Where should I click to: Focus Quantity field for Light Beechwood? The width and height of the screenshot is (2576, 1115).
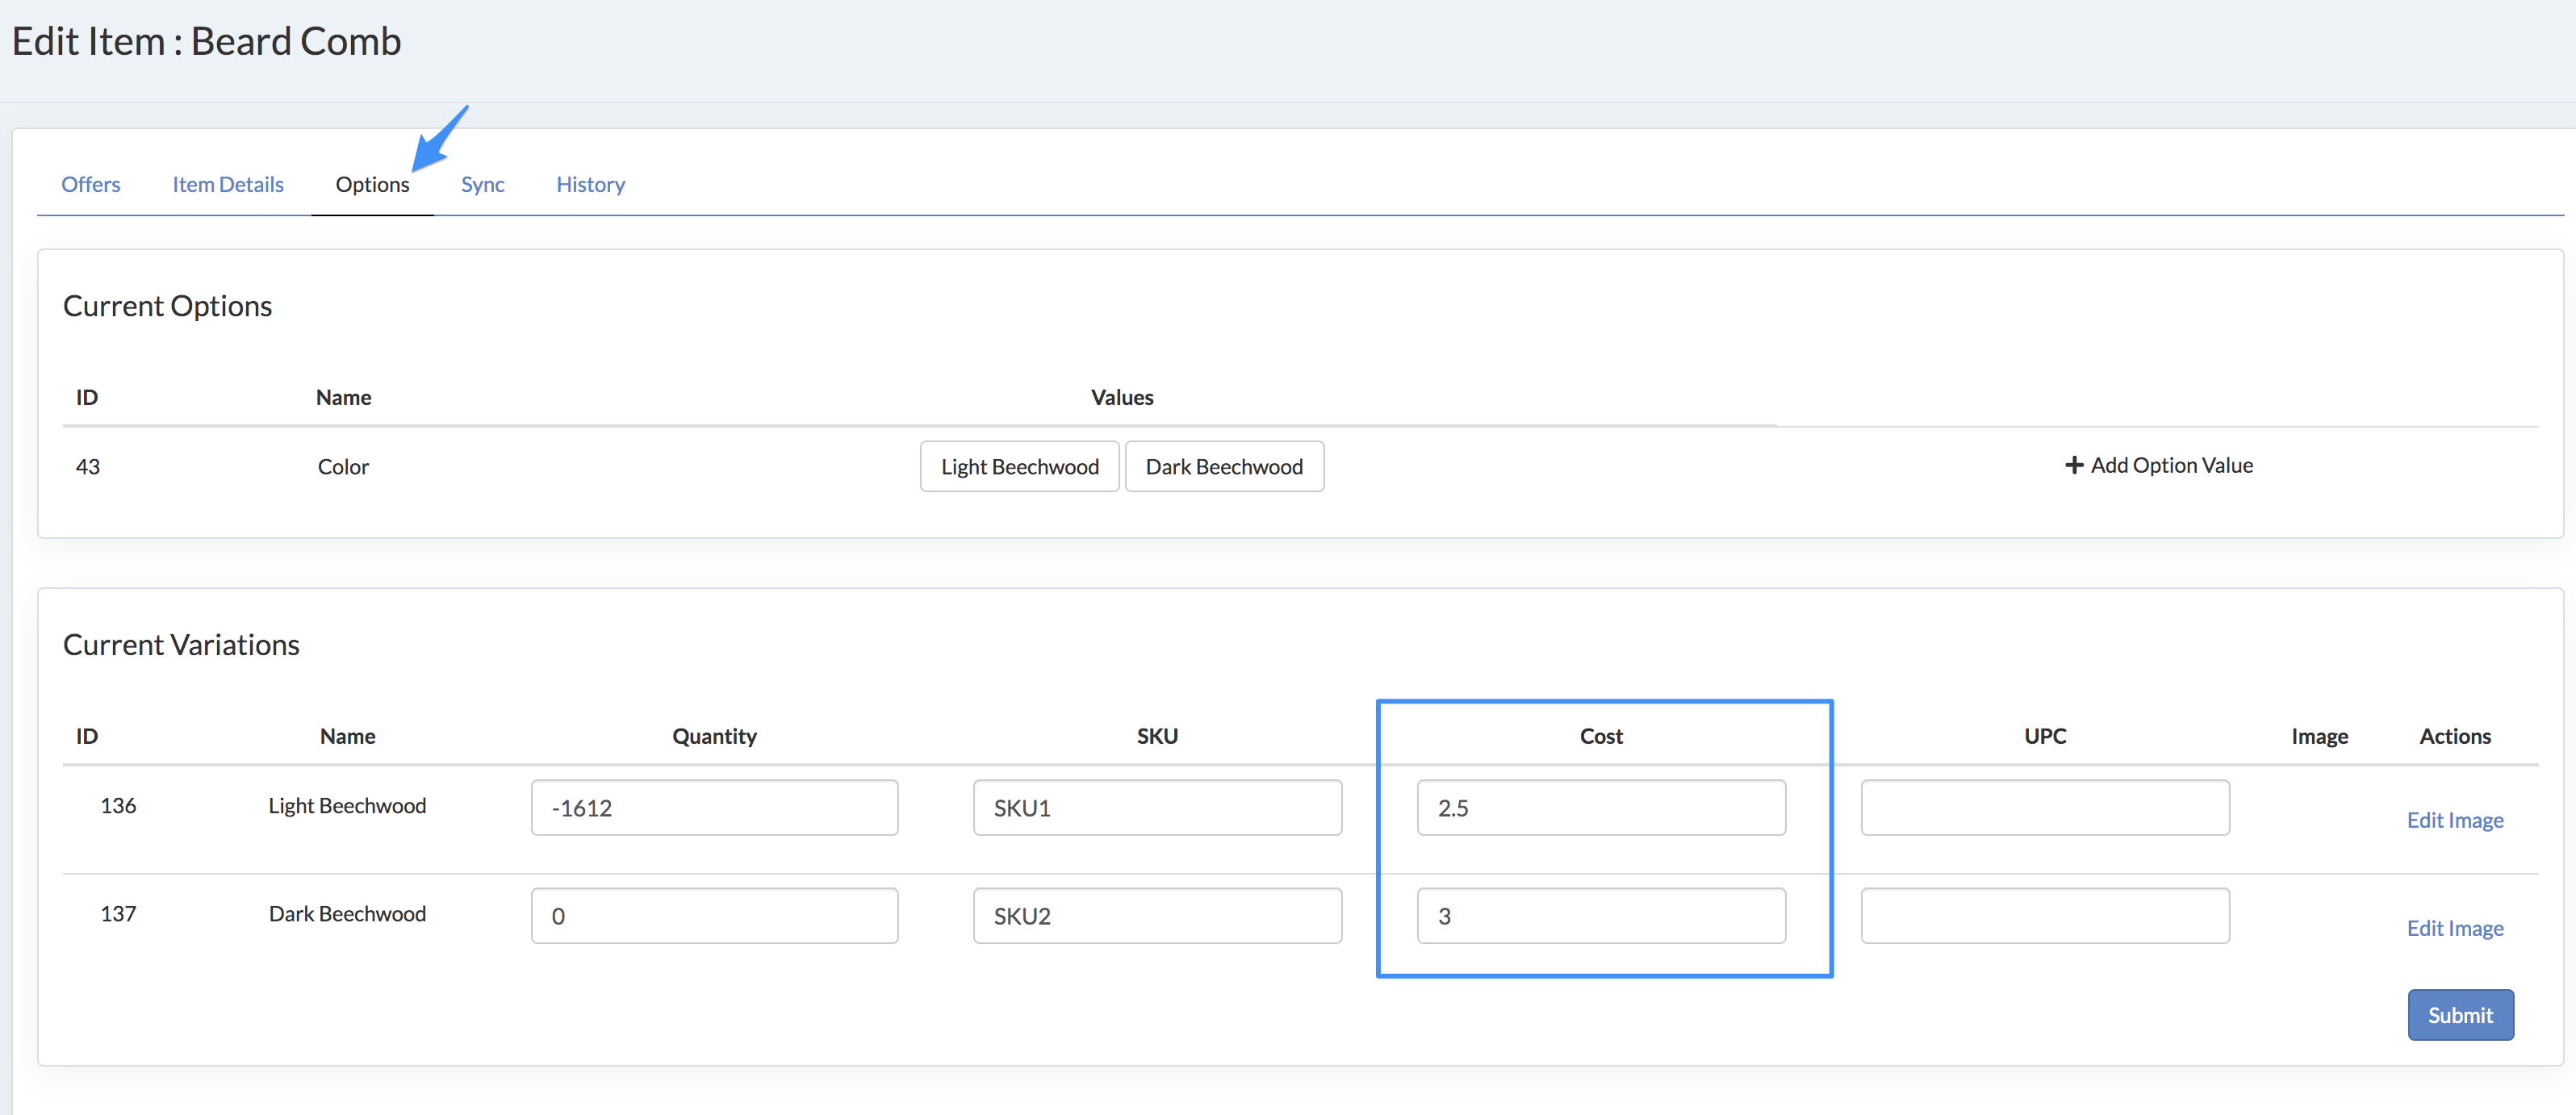click(714, 808)
